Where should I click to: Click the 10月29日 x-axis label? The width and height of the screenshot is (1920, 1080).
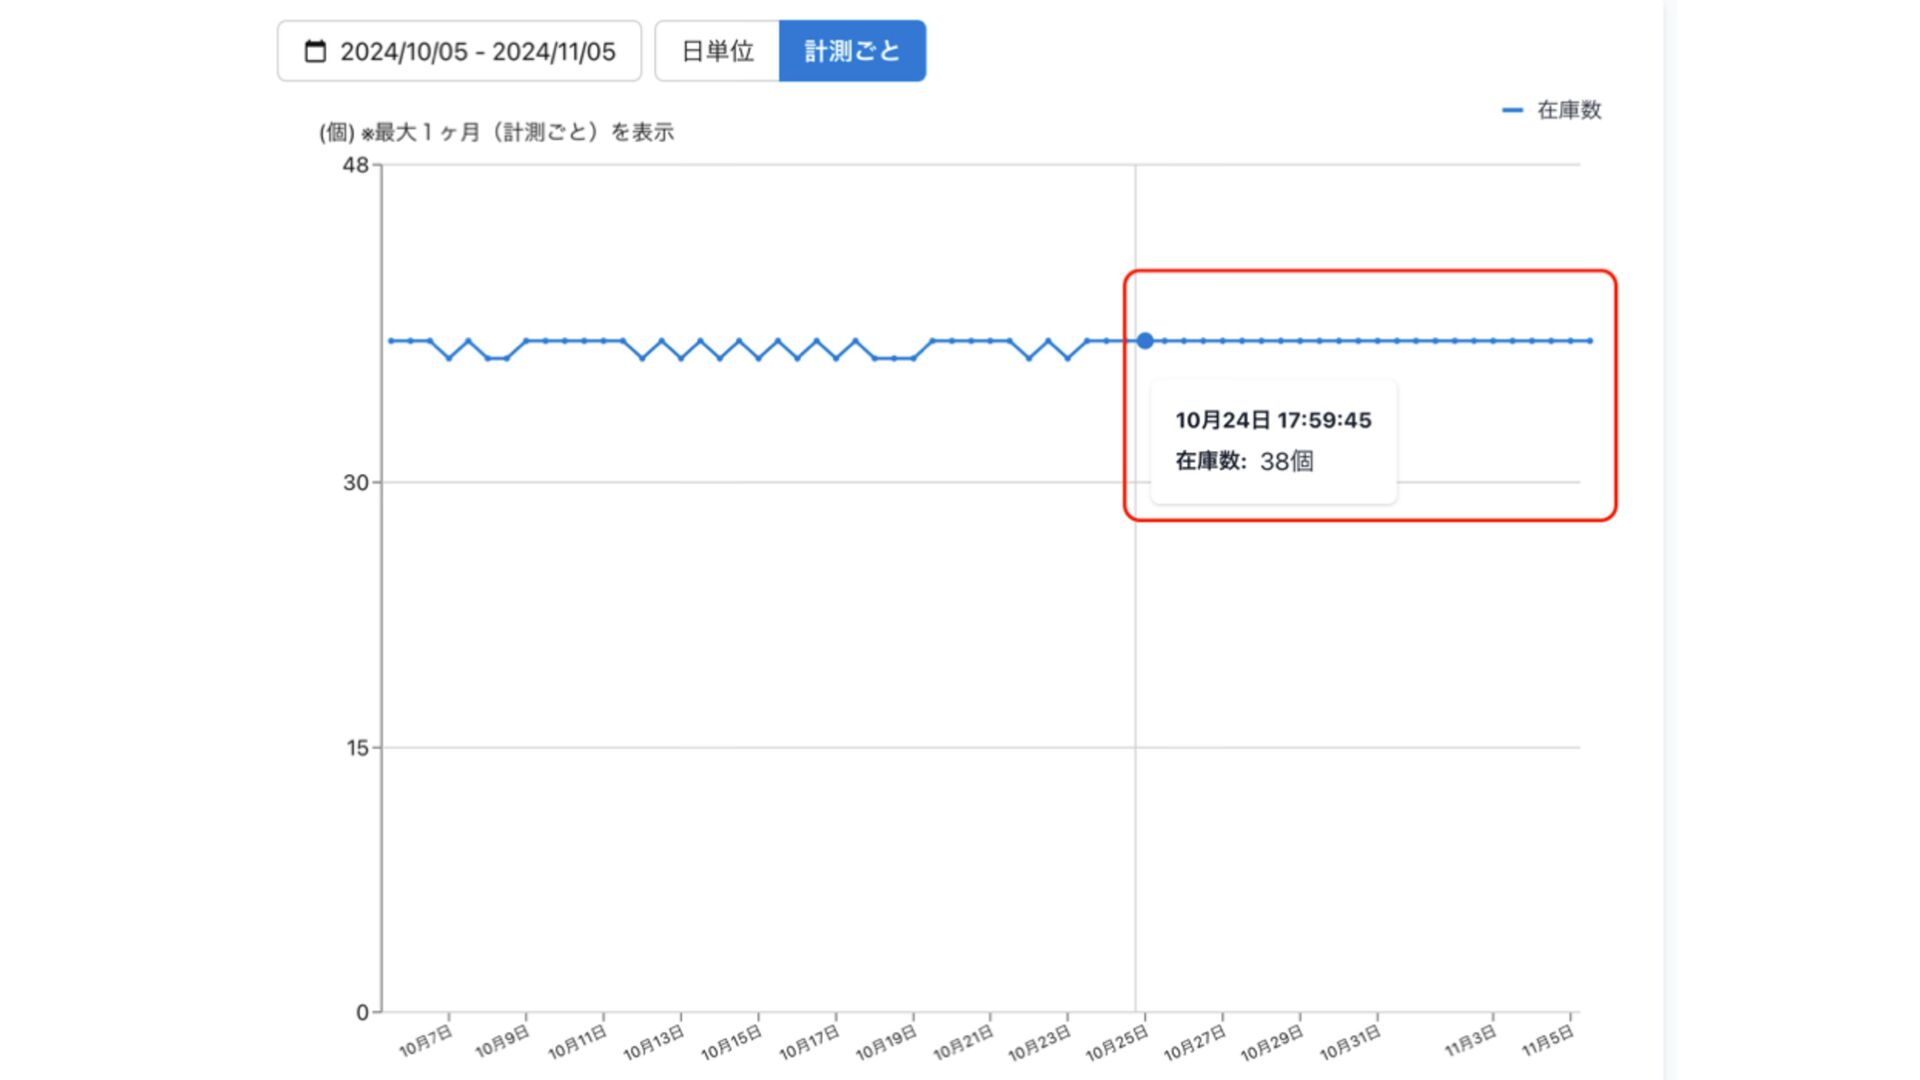(1272, 1042)
